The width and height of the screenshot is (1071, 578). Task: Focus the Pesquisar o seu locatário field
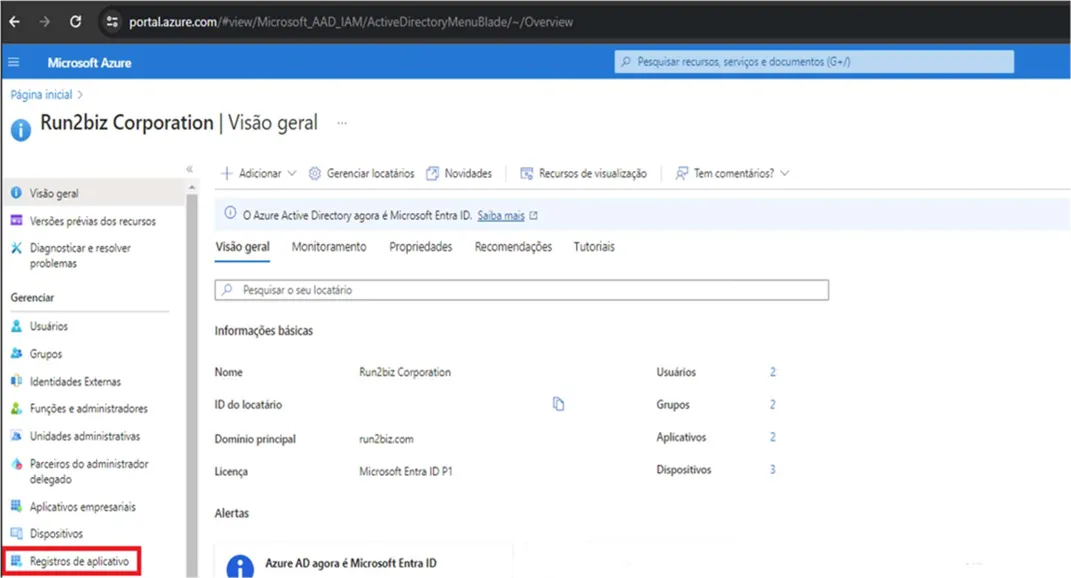(522, 290)
